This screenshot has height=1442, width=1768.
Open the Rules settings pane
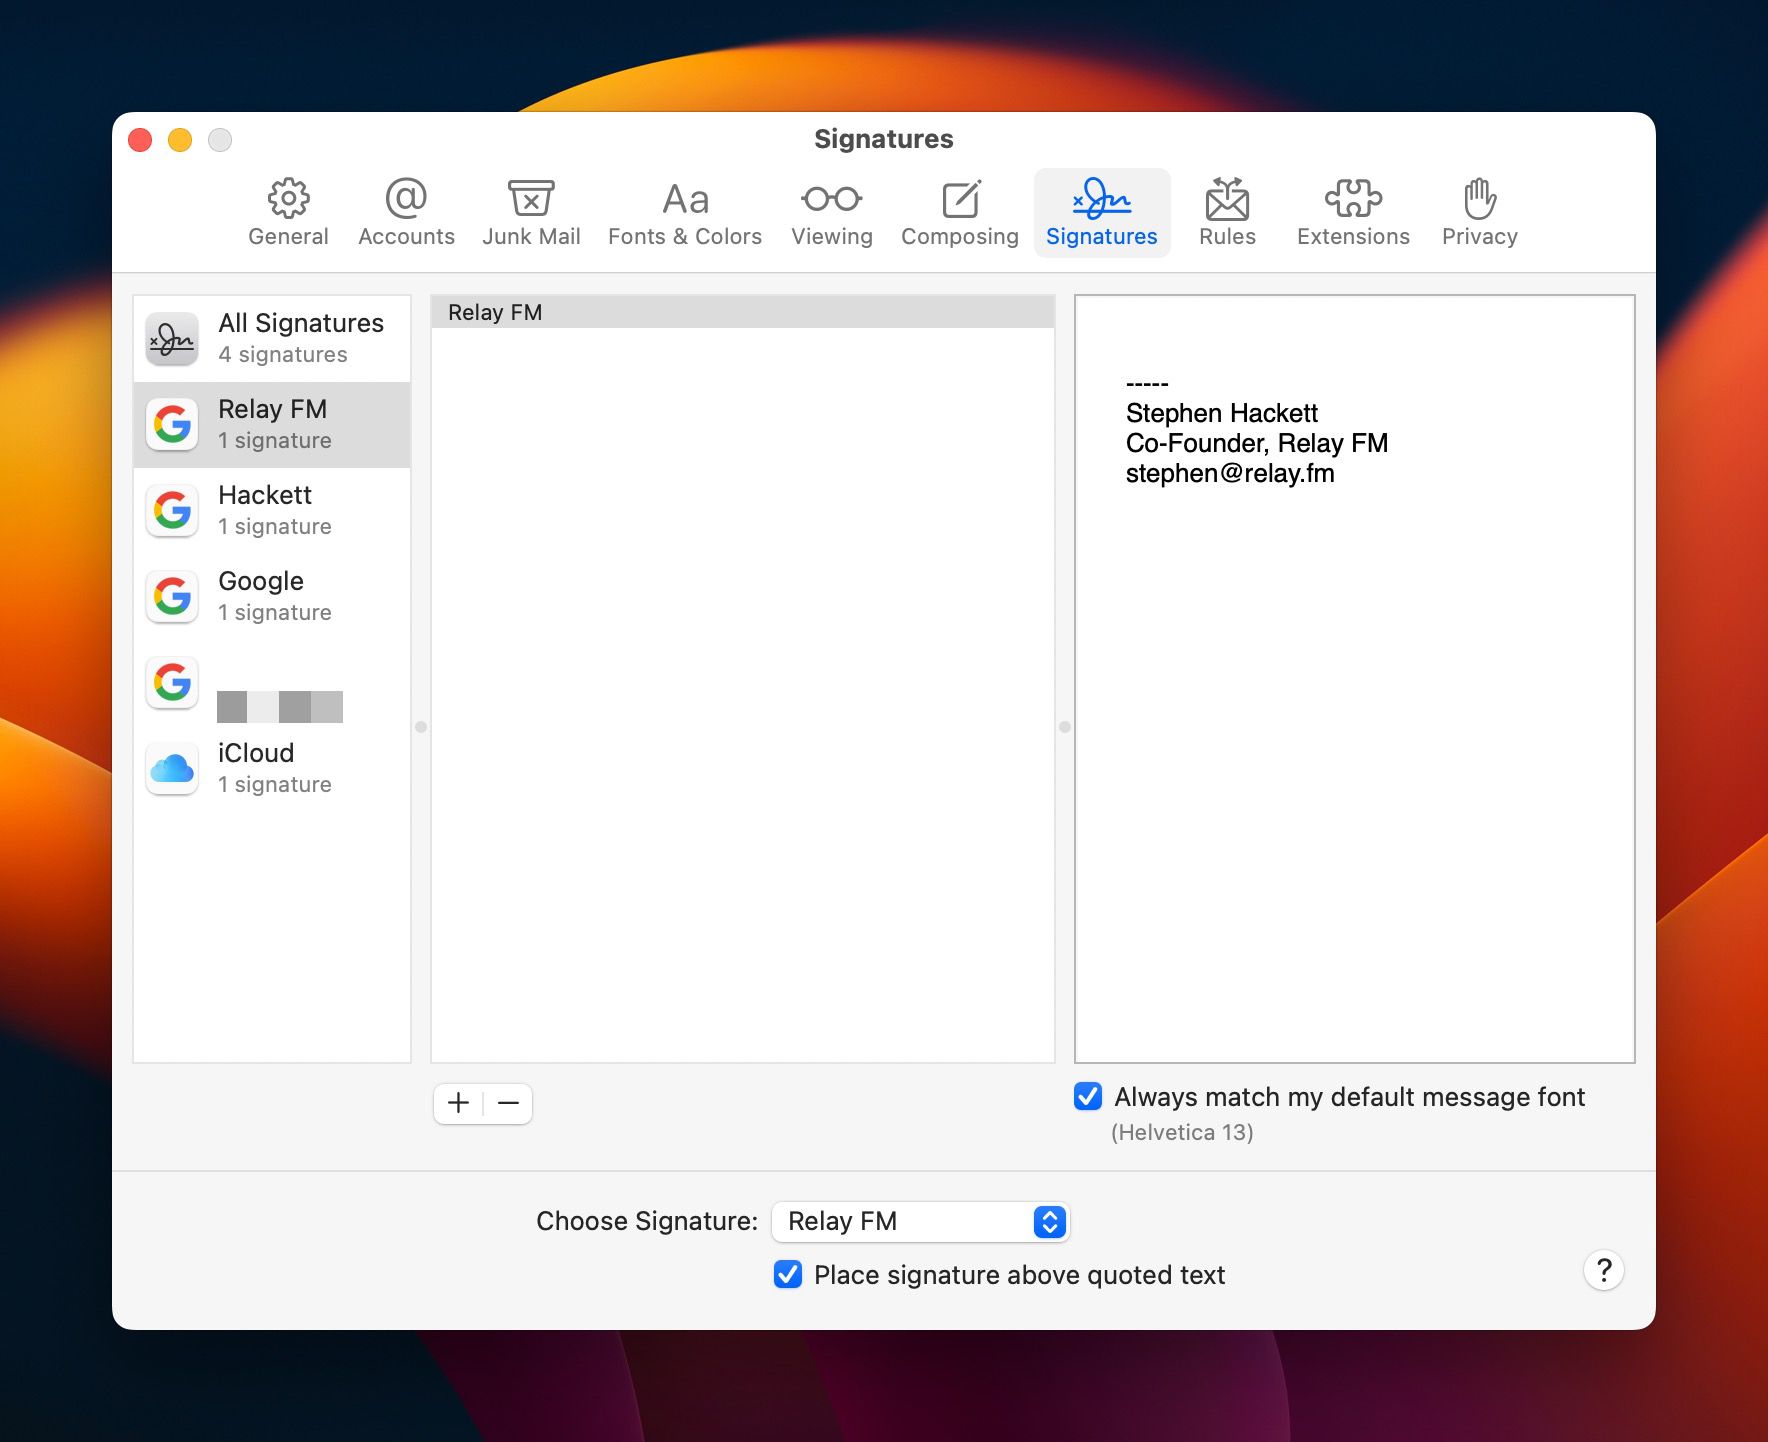click(x=1227, y=210)
